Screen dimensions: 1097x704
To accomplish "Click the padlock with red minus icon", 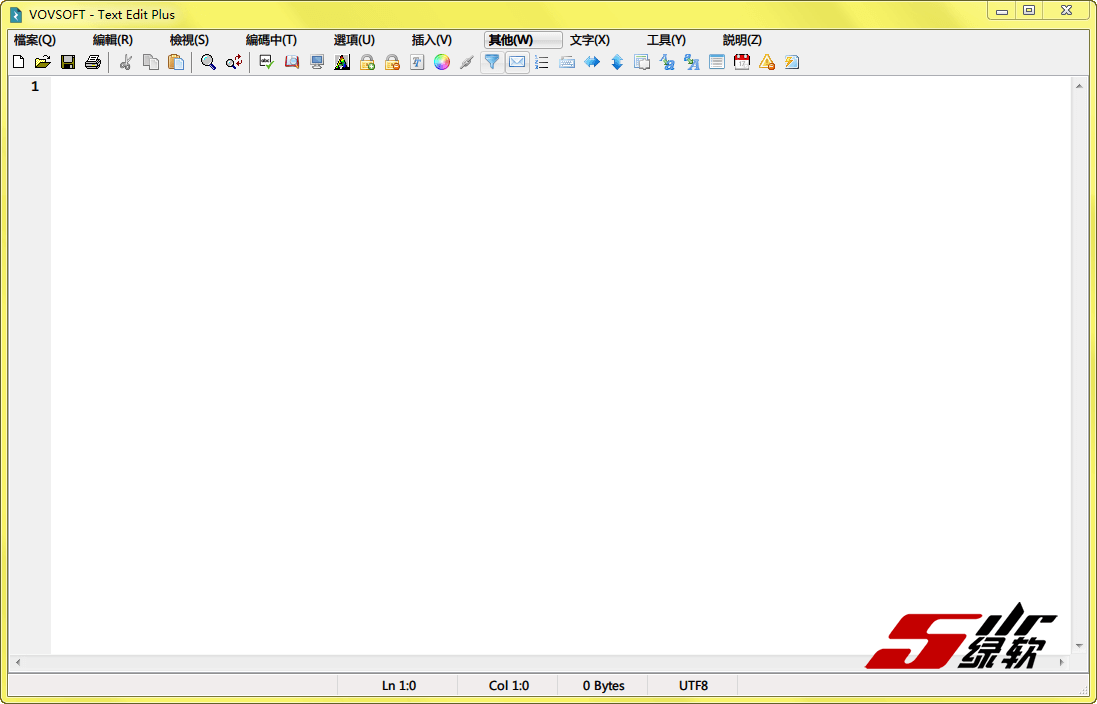I will pos(392,62).
